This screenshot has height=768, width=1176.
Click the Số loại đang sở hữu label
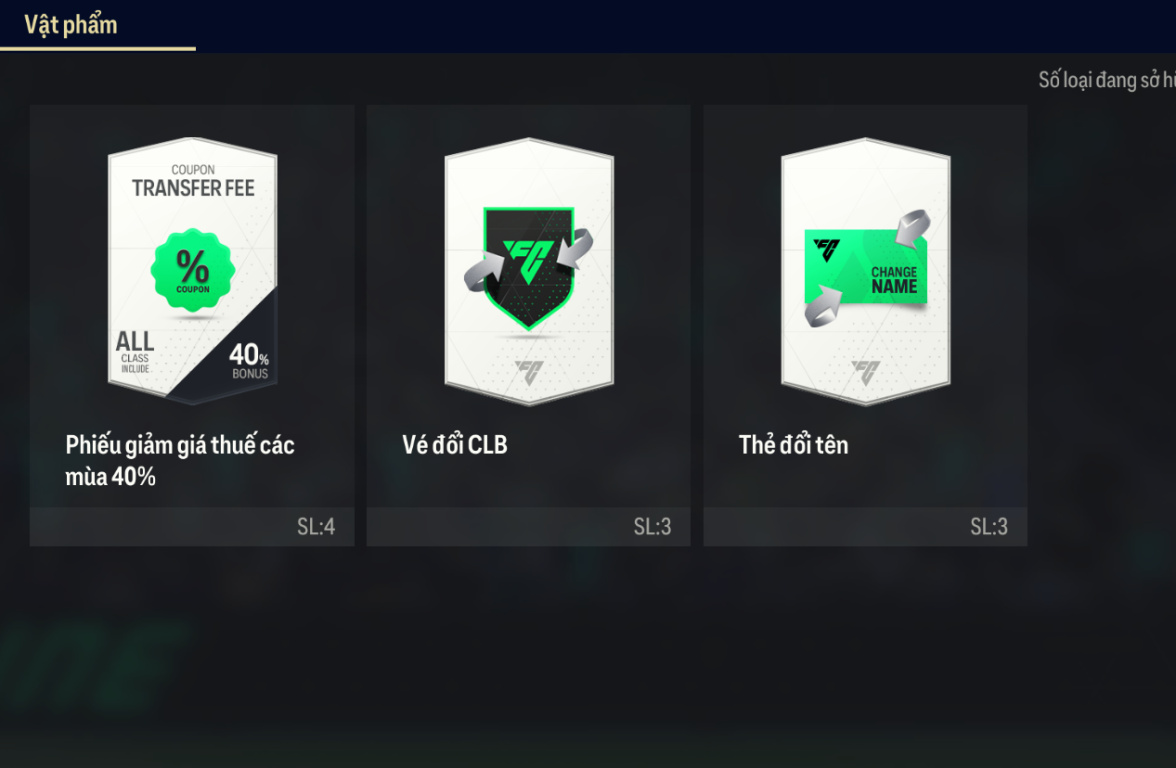point(1107,80)
